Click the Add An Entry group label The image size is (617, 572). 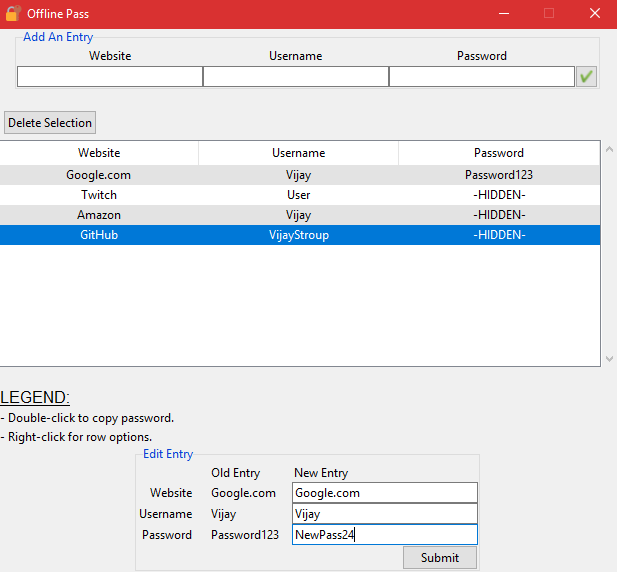[x=58, y=37]
